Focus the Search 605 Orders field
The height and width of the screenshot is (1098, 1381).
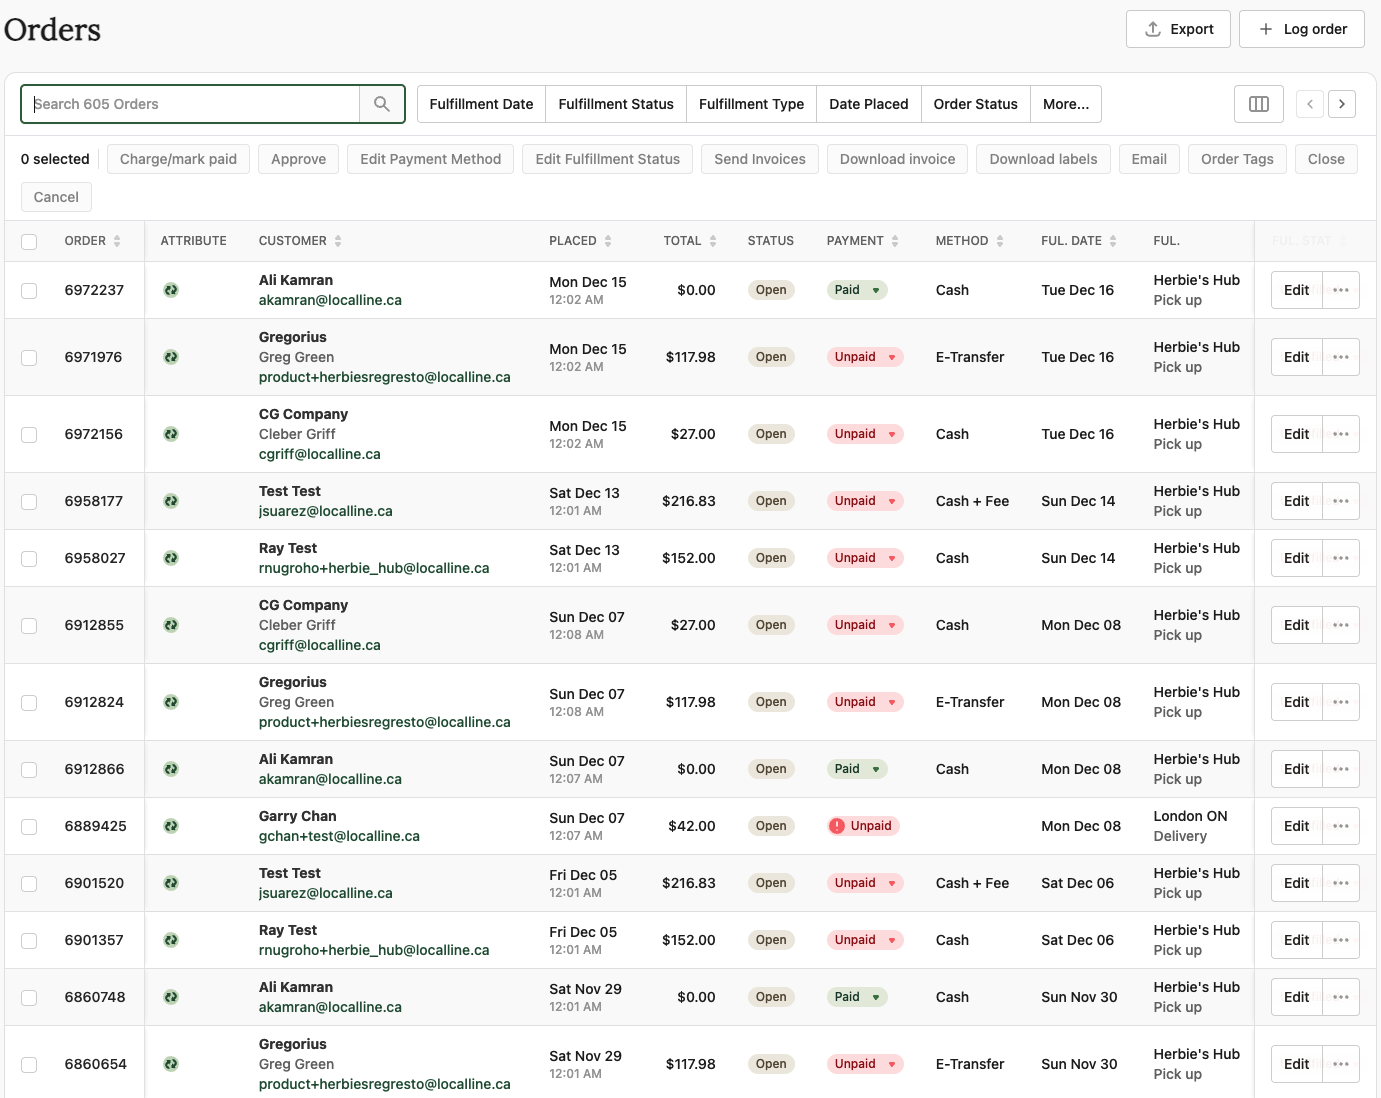click(190, 104)
